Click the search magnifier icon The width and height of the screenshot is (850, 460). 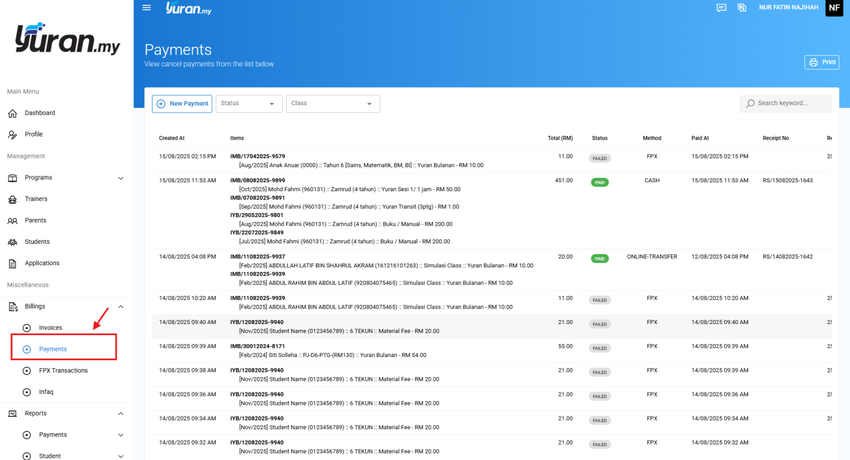click(x=750, y=103)
